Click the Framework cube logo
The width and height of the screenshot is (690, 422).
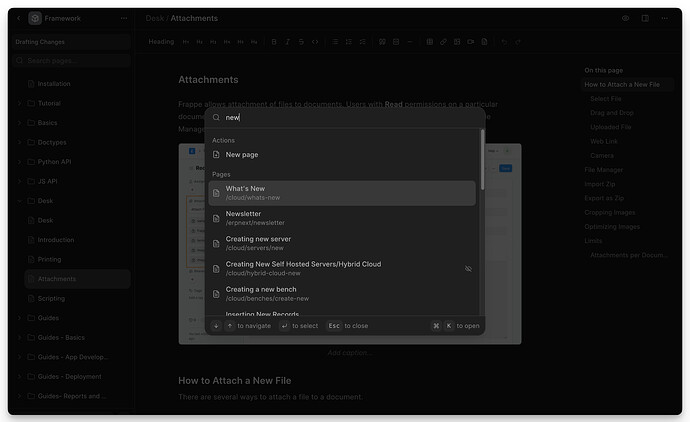[35, 18]
